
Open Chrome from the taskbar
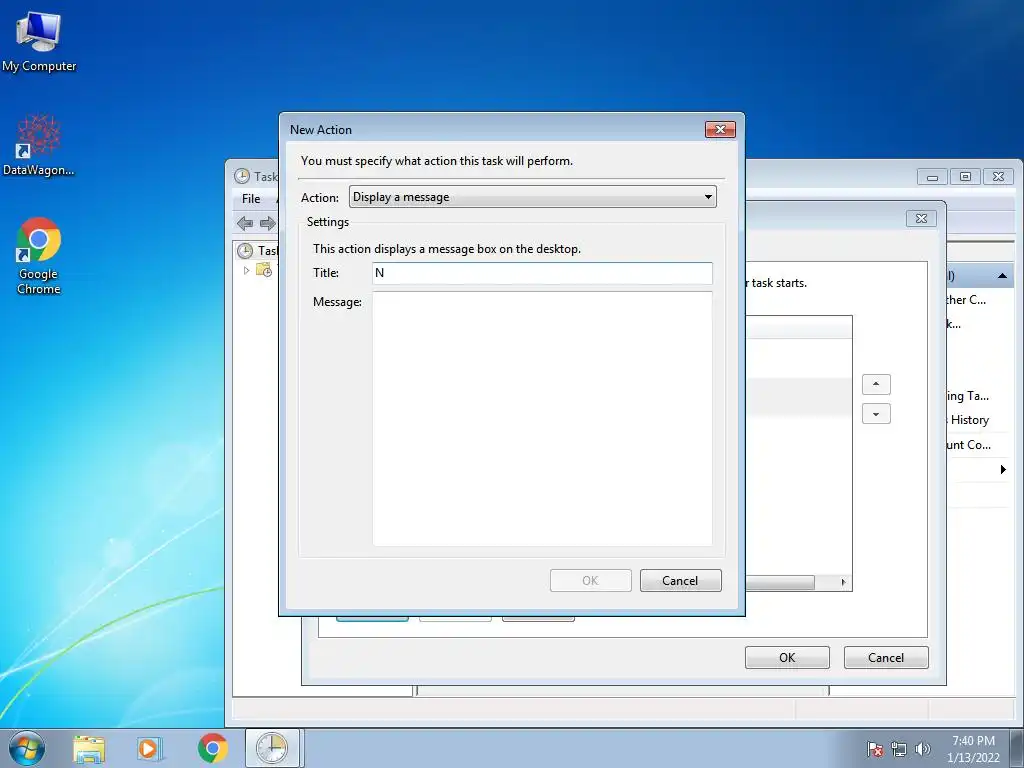[212, 748]
